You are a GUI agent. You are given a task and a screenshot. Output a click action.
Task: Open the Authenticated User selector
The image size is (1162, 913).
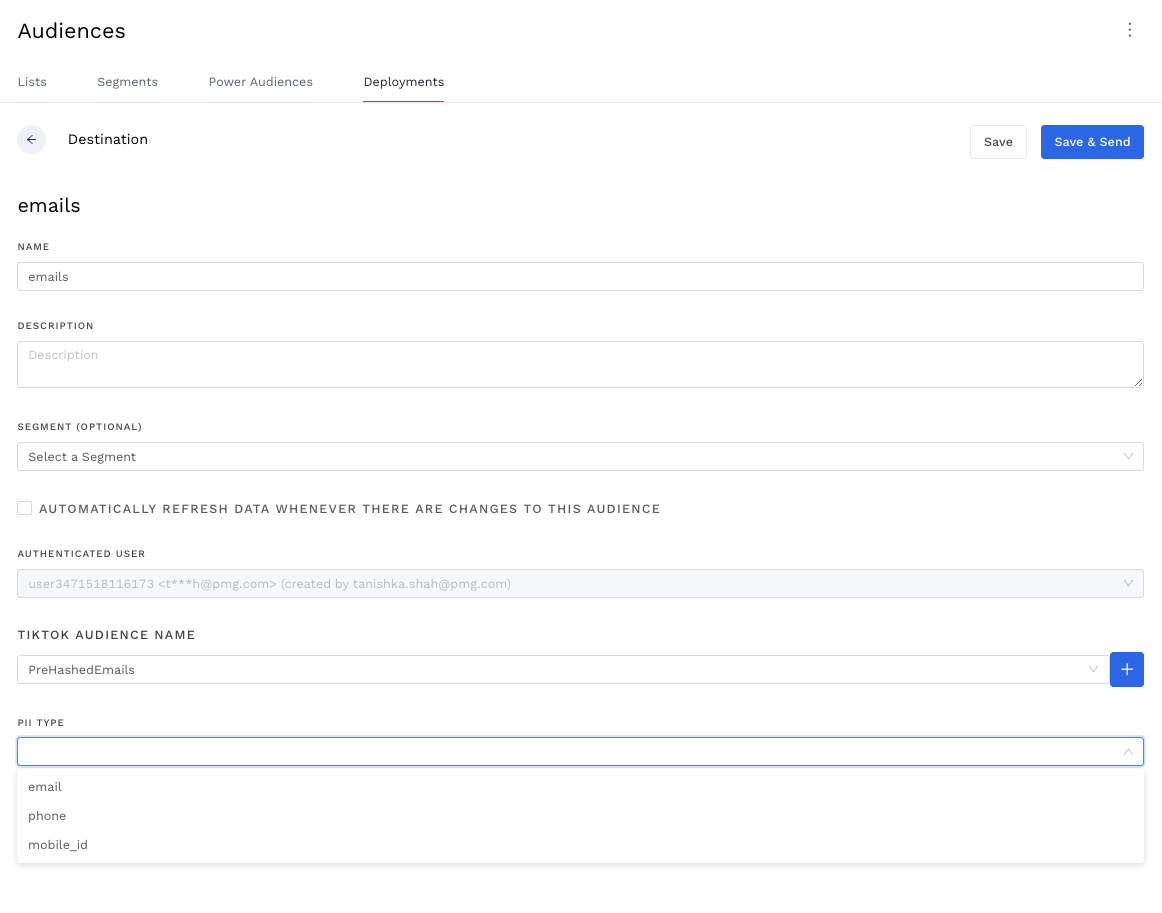click(580, 583)
